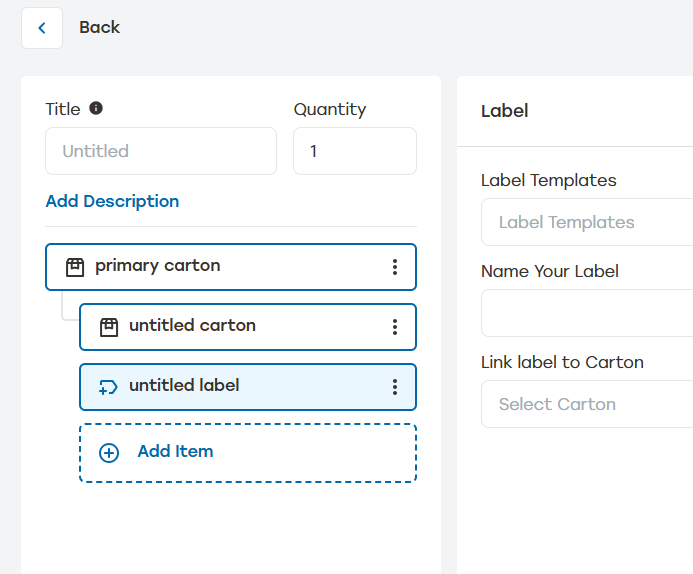Click the Label panel heading
Screen dimensions: 693x574
pyautogui.click(x=504, y=111)
